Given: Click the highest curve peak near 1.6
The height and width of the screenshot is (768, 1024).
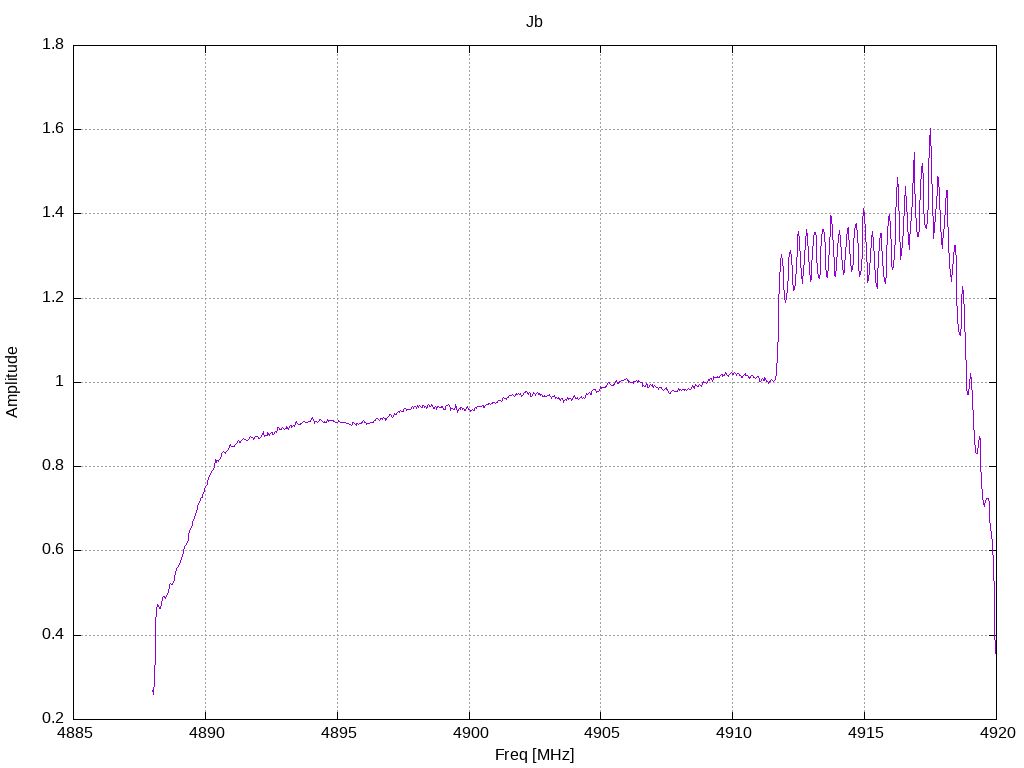Looking at the screenshot, I should coord(931,130).
